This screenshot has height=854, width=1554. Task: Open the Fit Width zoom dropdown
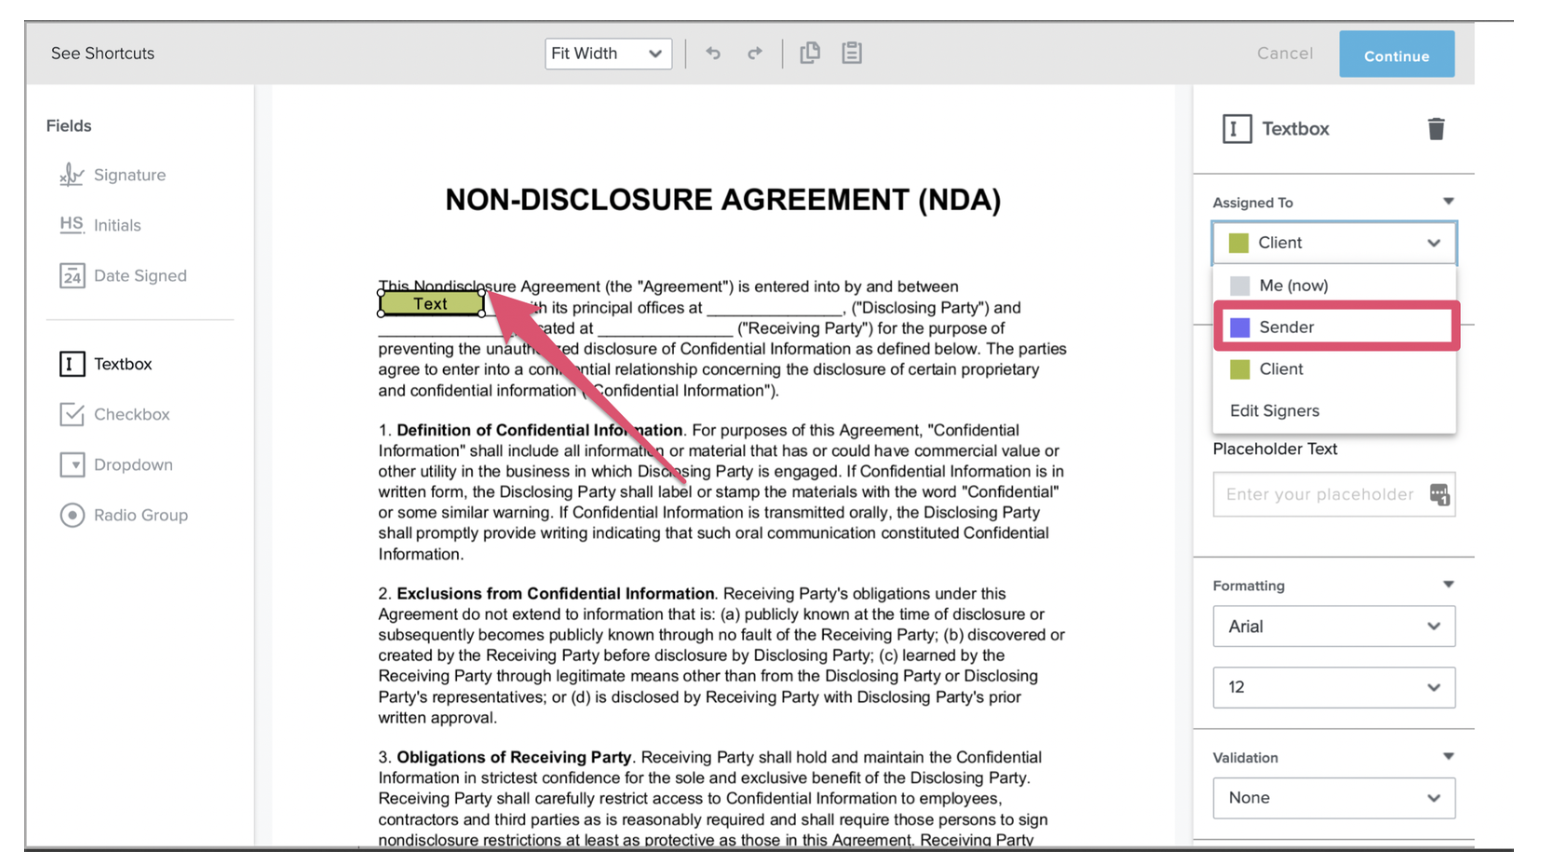point(608,53)
